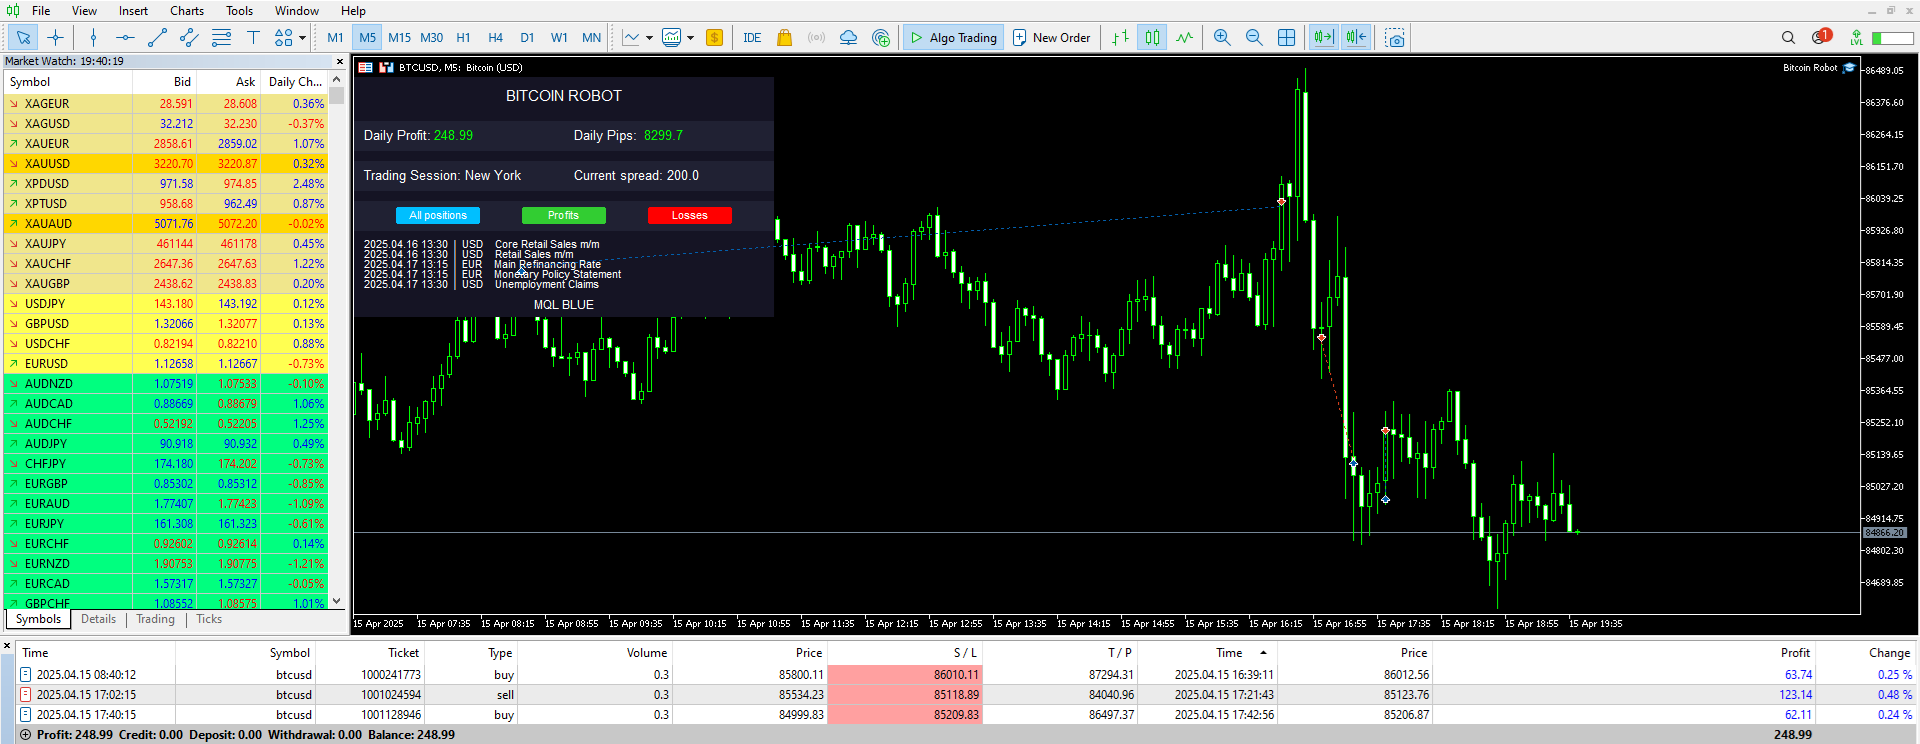
Task: Select XAUUSD row in Market Watch
Action: (167, 164)
